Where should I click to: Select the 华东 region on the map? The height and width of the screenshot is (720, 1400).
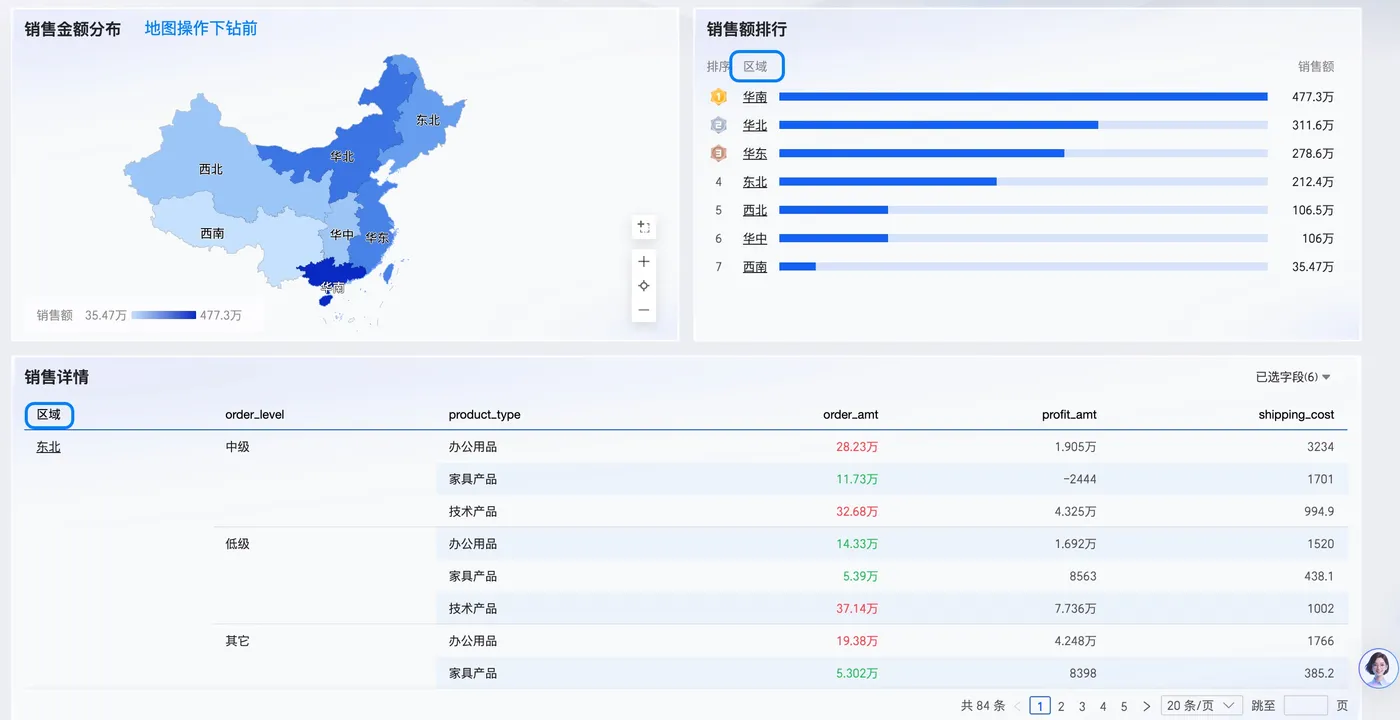pyautogui.click(x=376, y=238)
